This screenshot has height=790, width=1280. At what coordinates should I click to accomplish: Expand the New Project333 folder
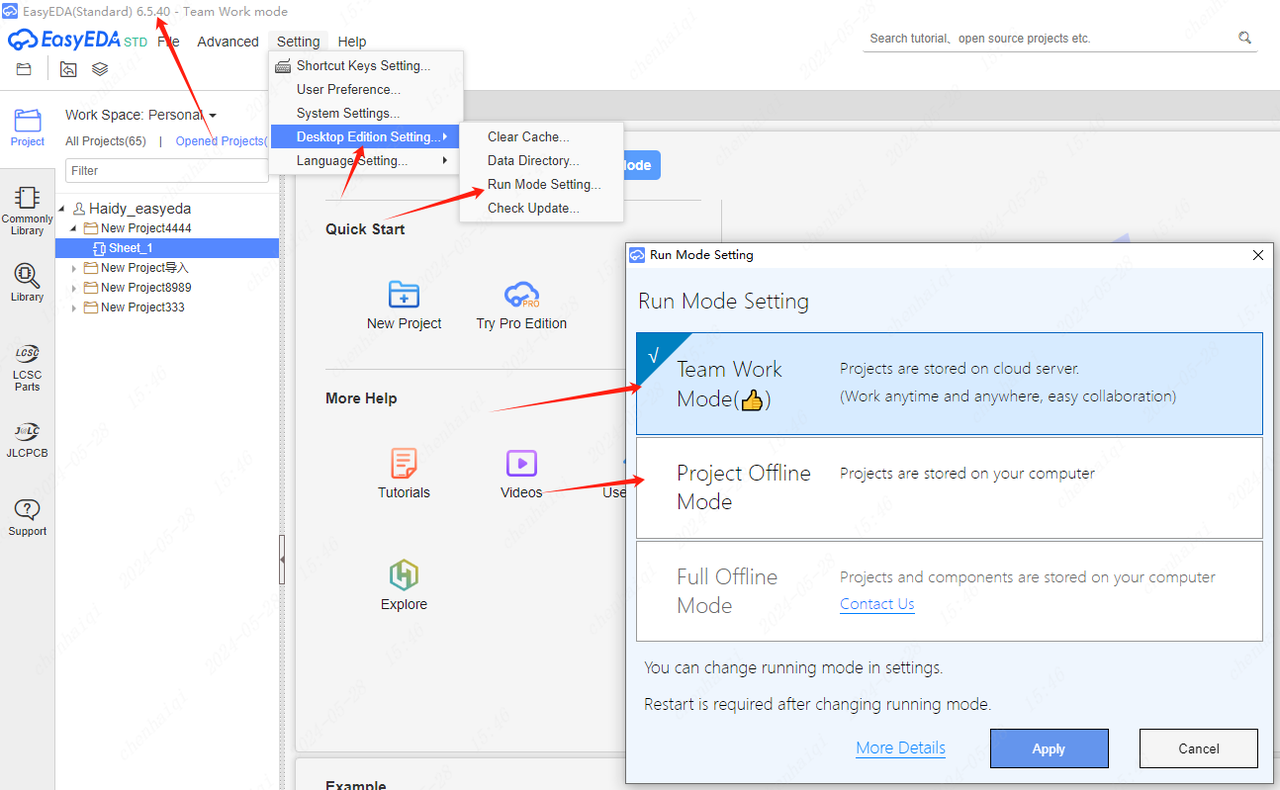tap(74, 308)
